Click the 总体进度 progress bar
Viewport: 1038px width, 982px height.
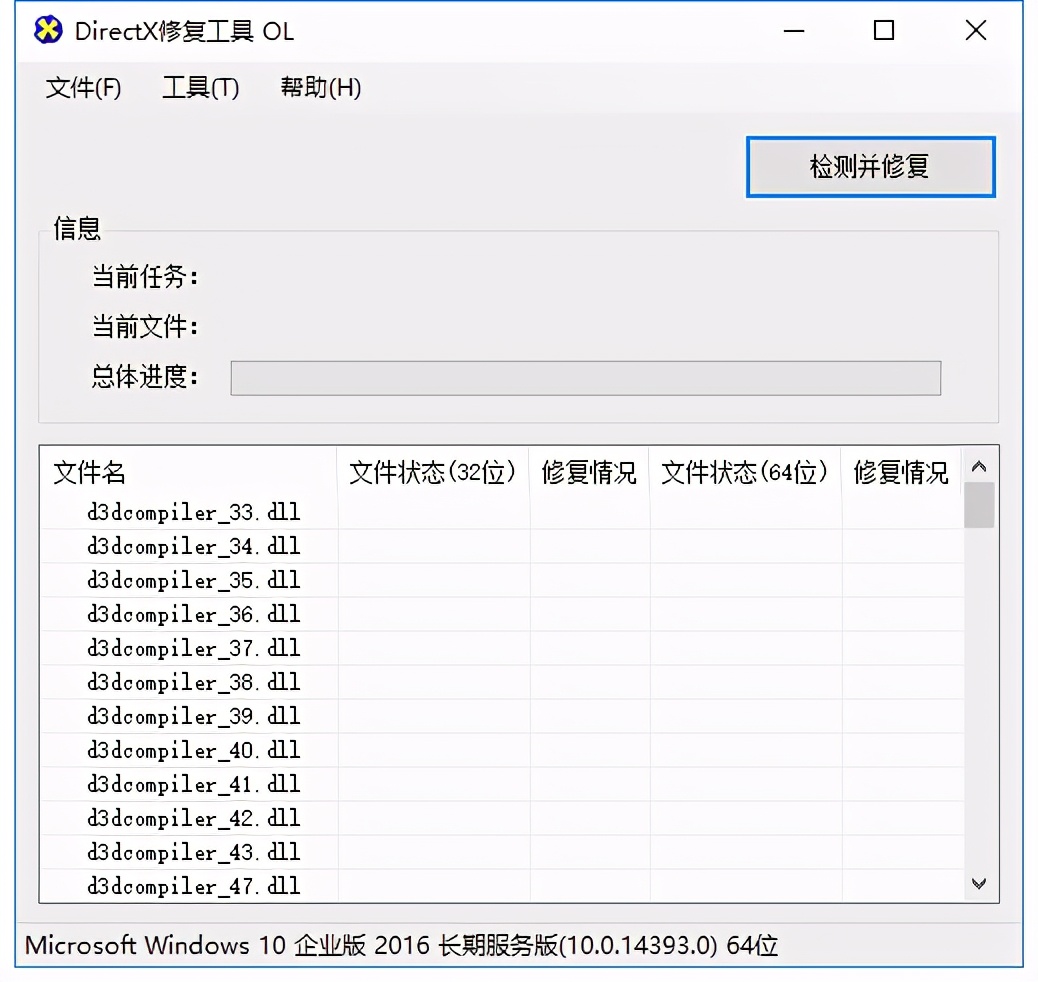[x=585, y=378]
